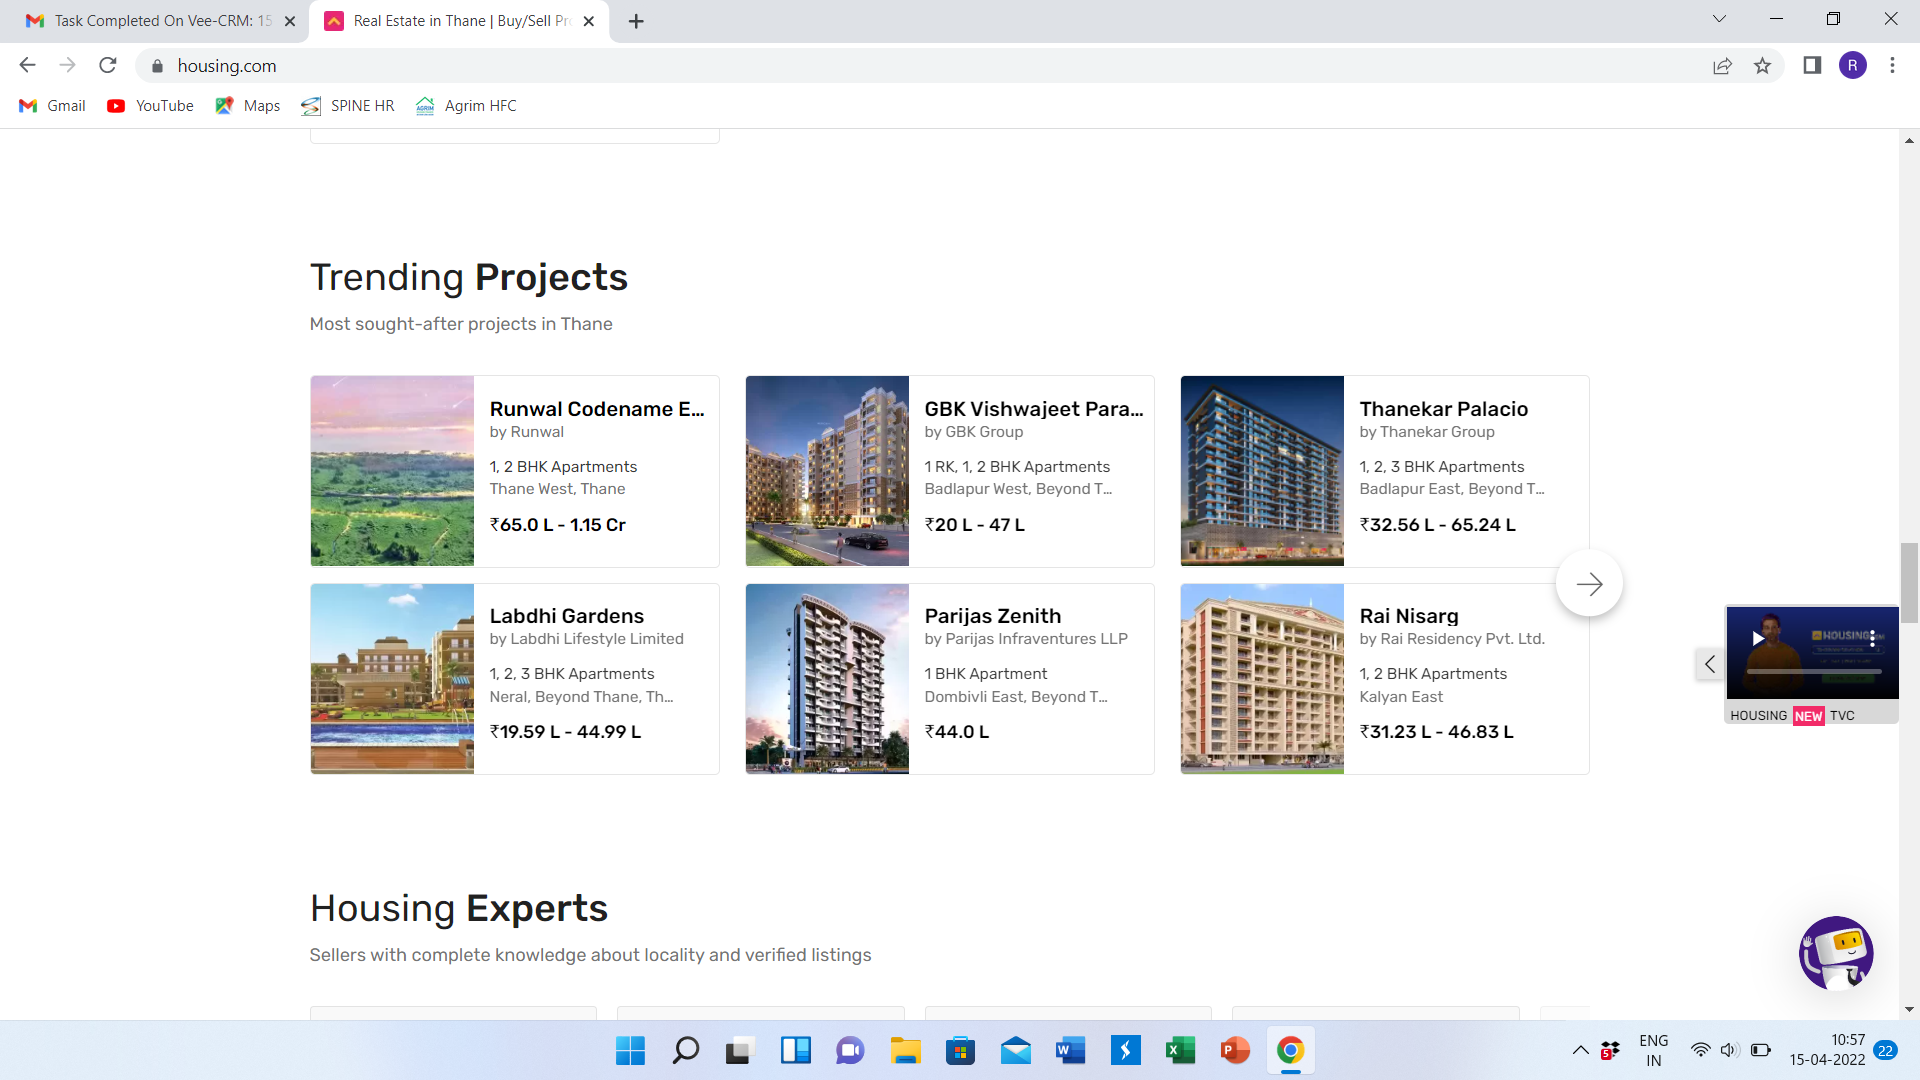Open Teams Chat on taskbar

(x=850, y=1051)
